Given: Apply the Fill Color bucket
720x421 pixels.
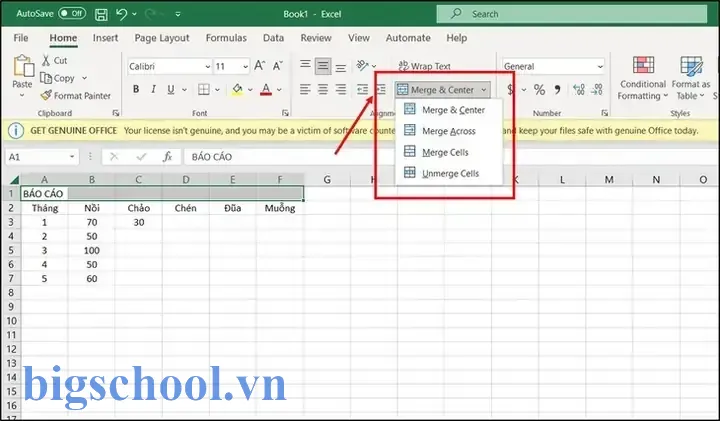Looking at the screenshot, I should click(x=237, y=90).
